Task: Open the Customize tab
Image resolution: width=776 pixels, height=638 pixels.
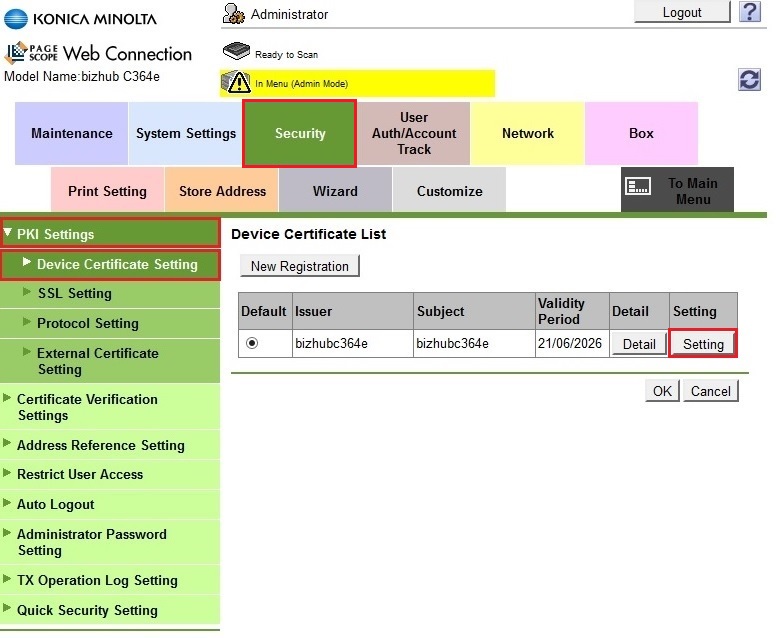Action: pyautogui.click(x=449, y=191)
